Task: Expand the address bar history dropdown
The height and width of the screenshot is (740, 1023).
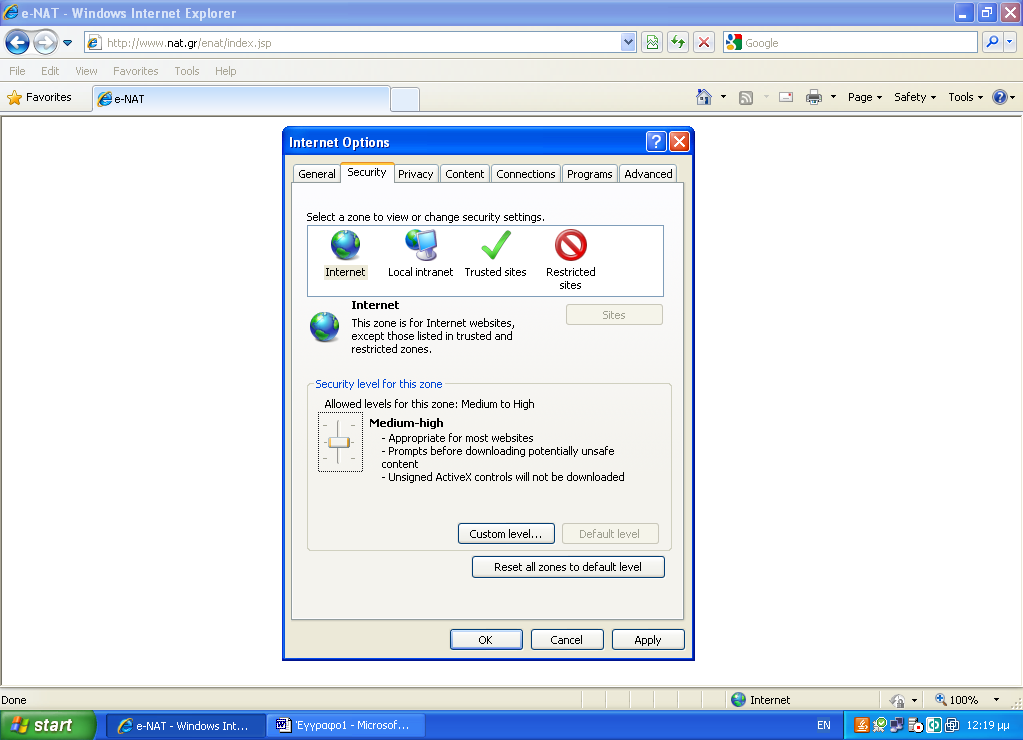Action: tap(628, 43)
